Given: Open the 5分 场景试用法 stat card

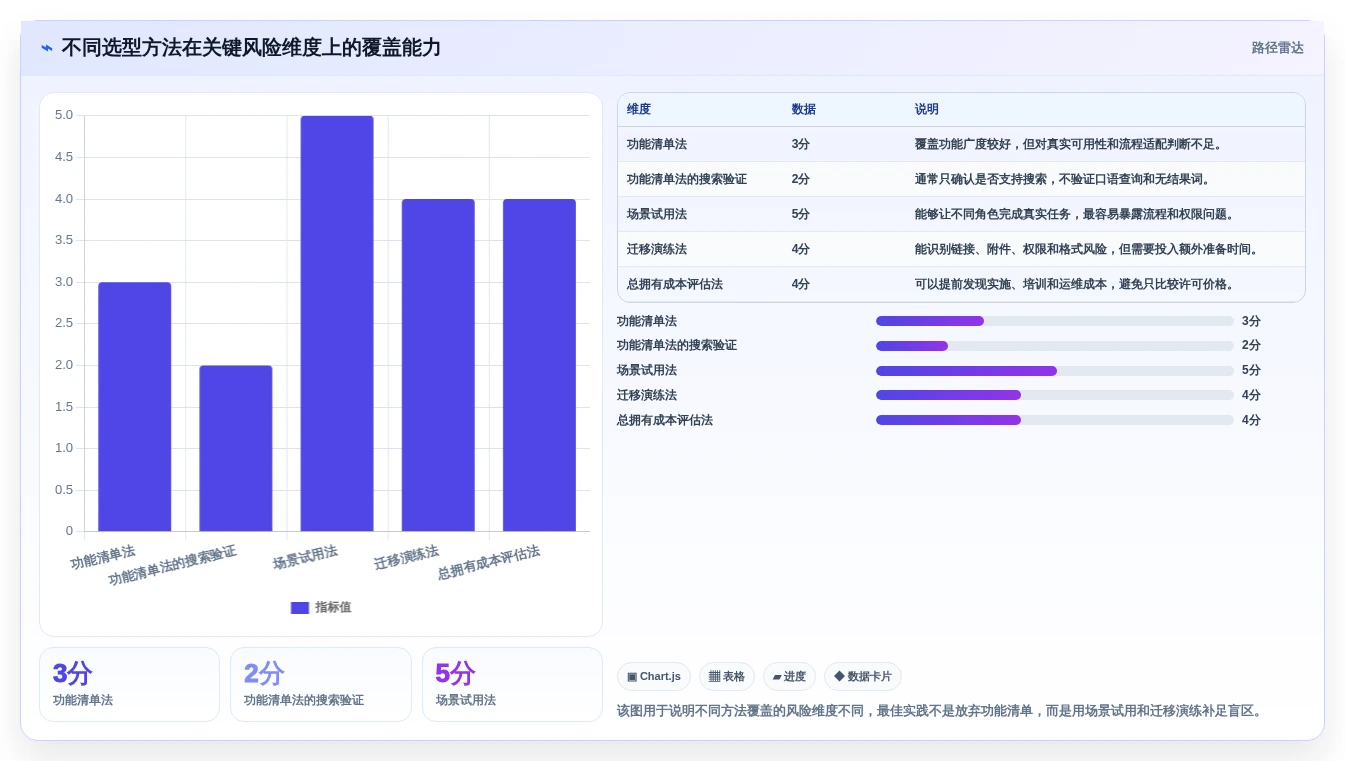Looking at the screenshot, I should tap(512, 684).
